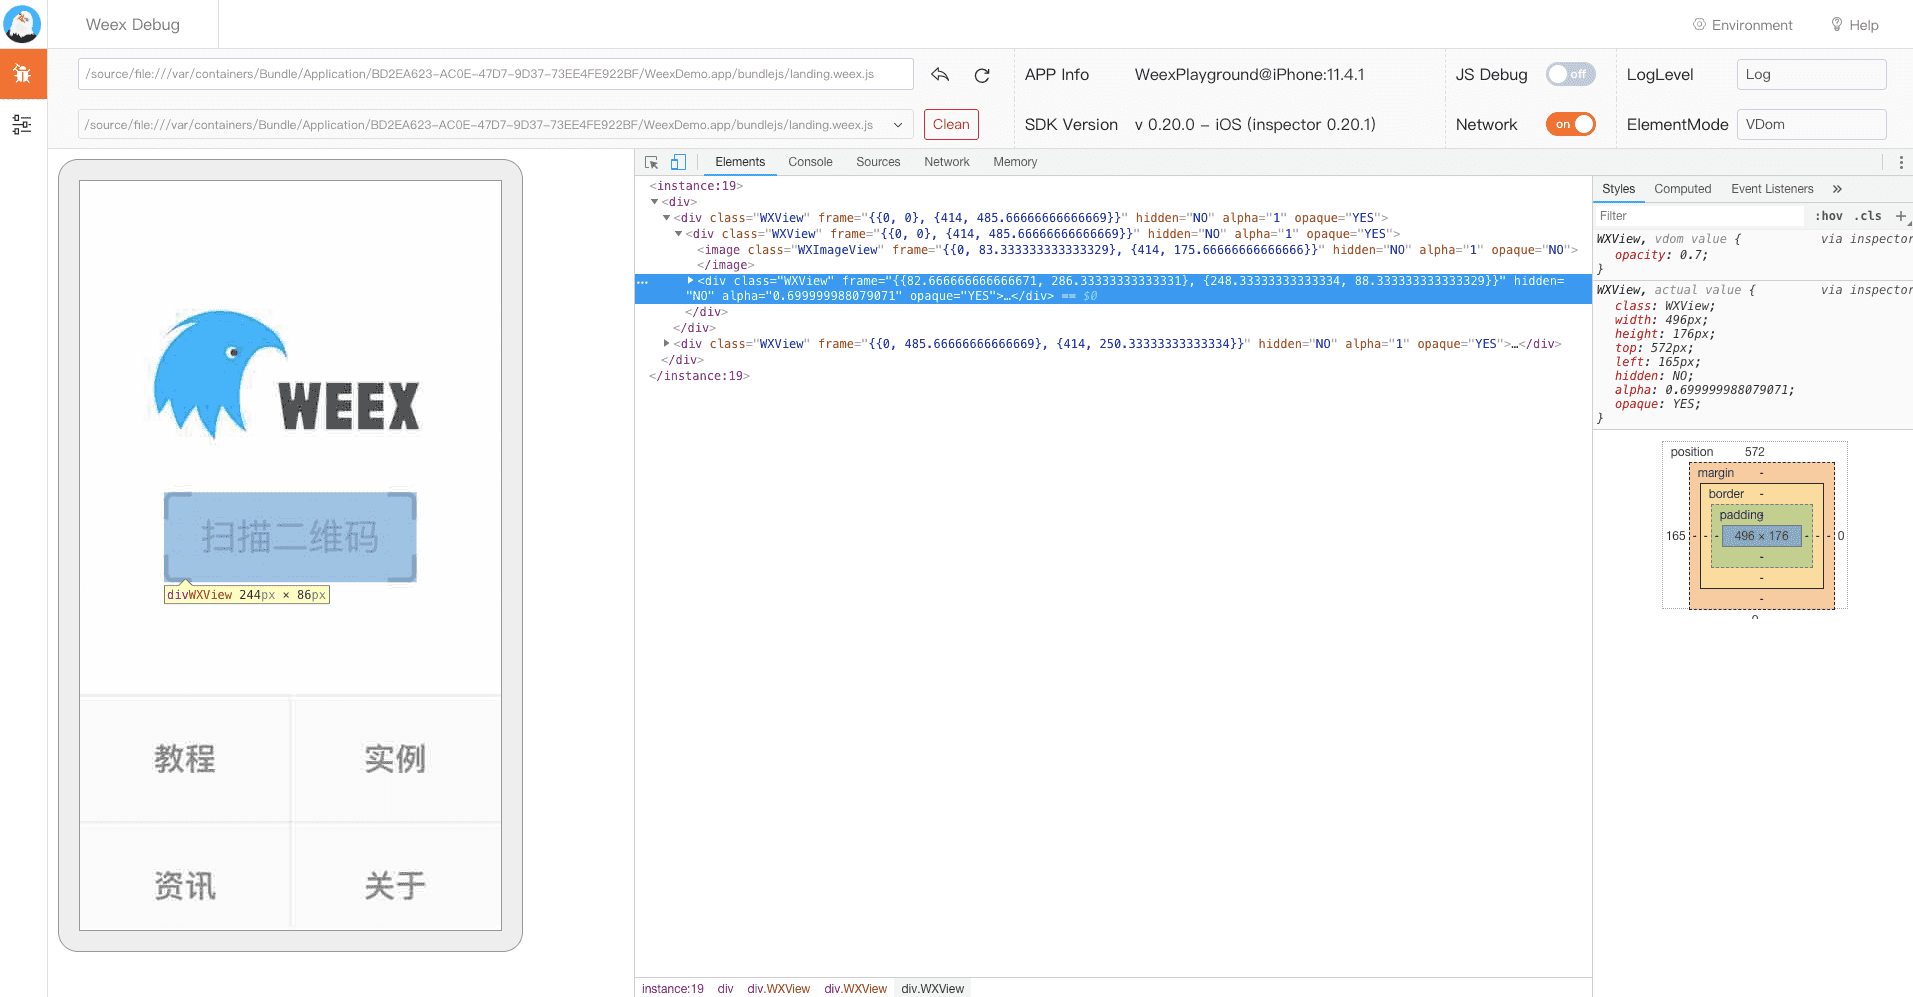Select the last div.WXView breadcrumb
The height and width of the screenshot is (997, 1913).
(x=932, y=989)
